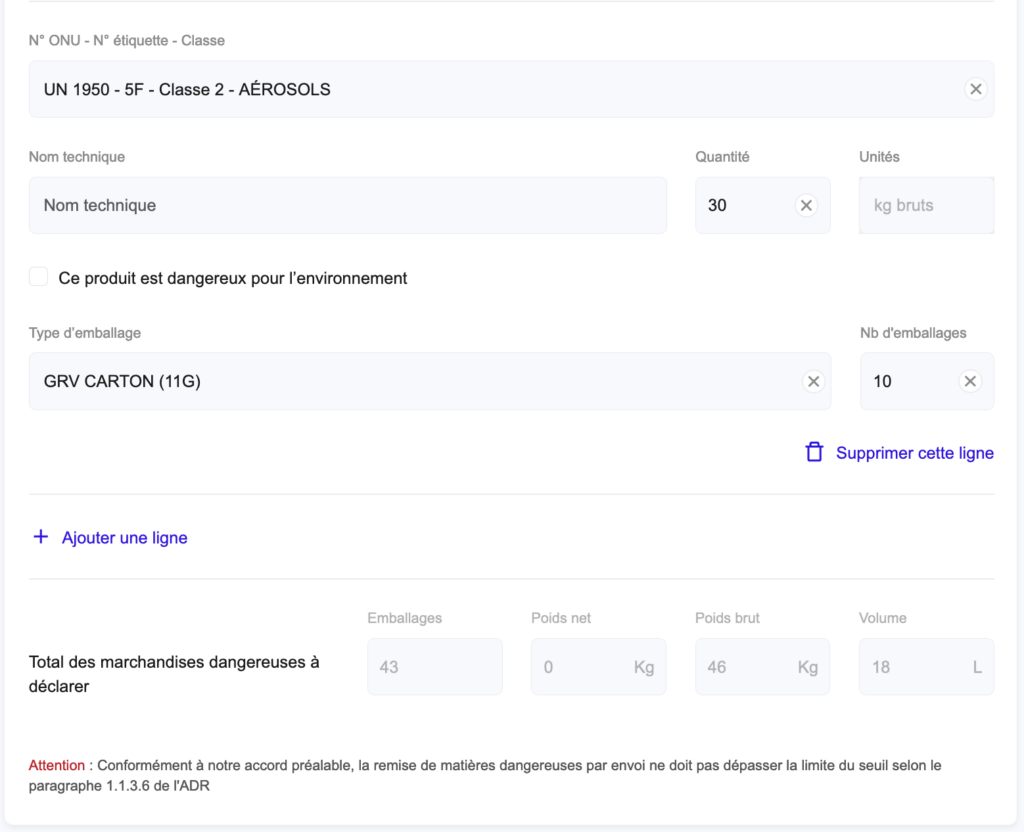Clear the Quantité value 30
This screenshot has width=1024, height=832.
[x=806, y=205]
